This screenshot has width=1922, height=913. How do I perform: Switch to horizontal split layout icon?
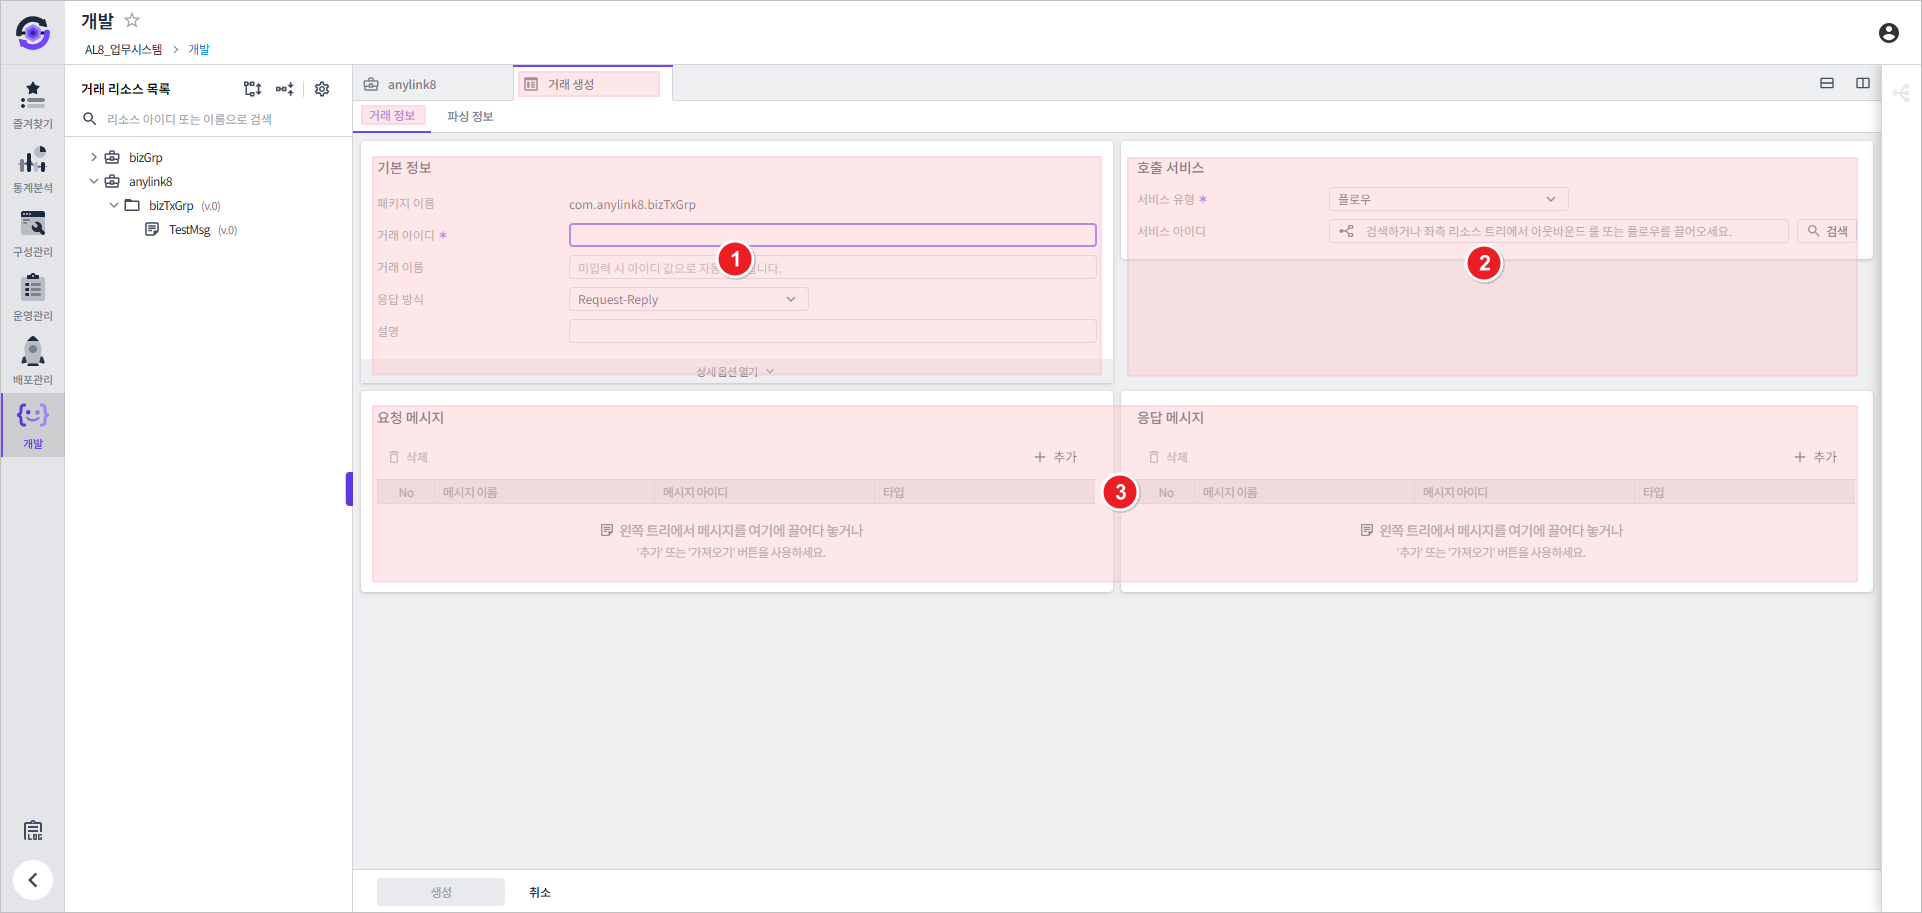[1827, 83]
